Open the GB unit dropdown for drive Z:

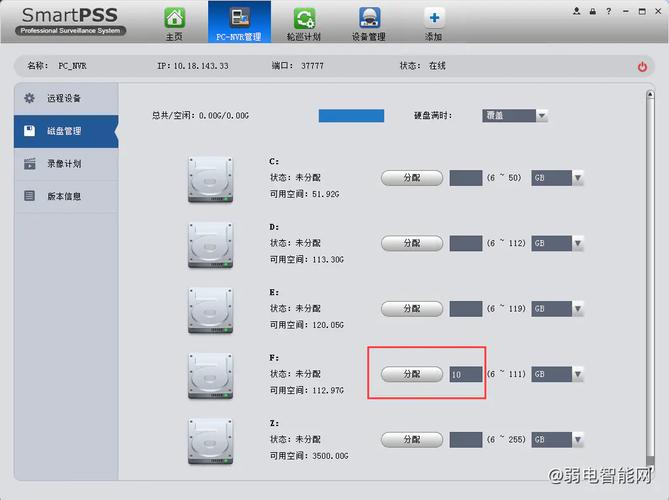click(x=557, y=439)
